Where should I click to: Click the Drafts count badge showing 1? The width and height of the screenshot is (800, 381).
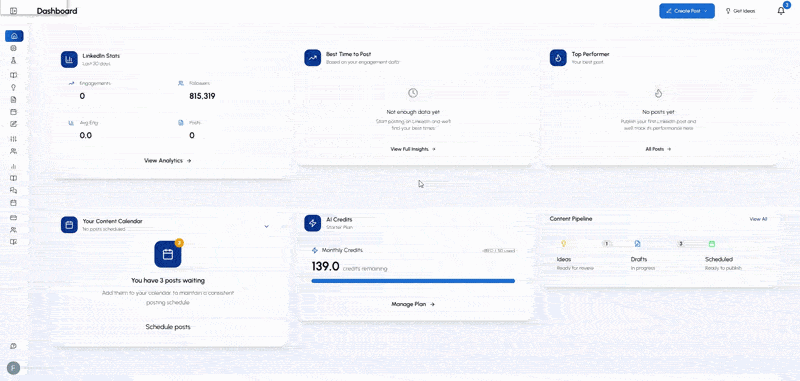[x=607, y=244]
